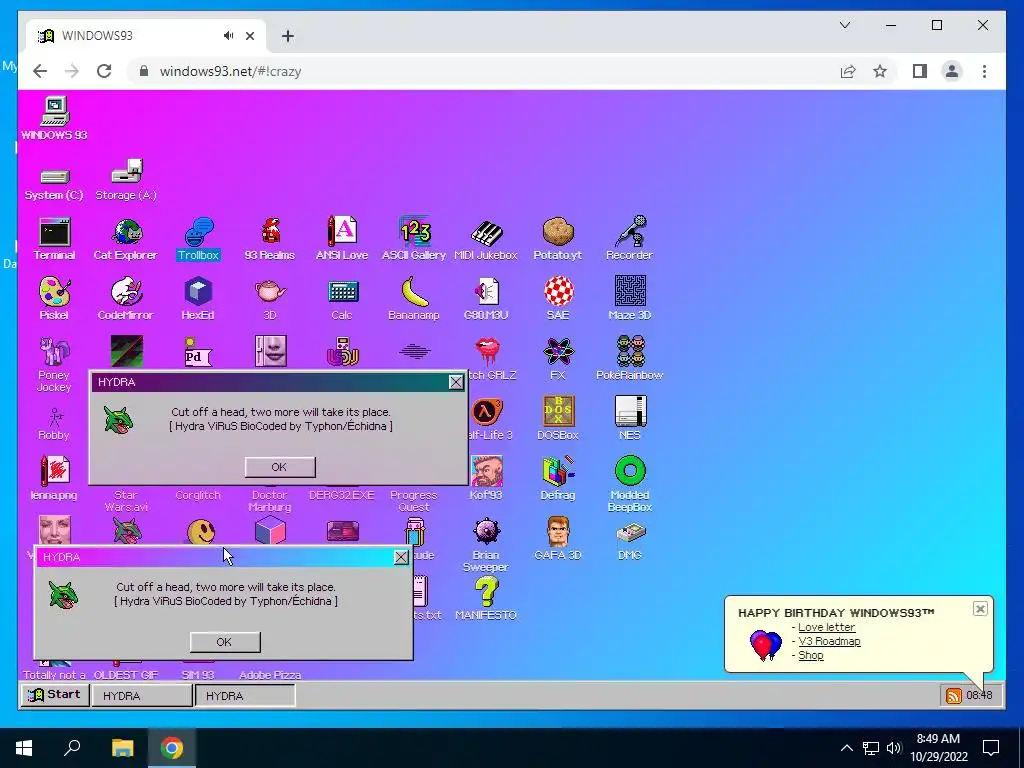Open the Piskel palette icon
Viewport: 1024px width, 768px height.
click(54, 298)
